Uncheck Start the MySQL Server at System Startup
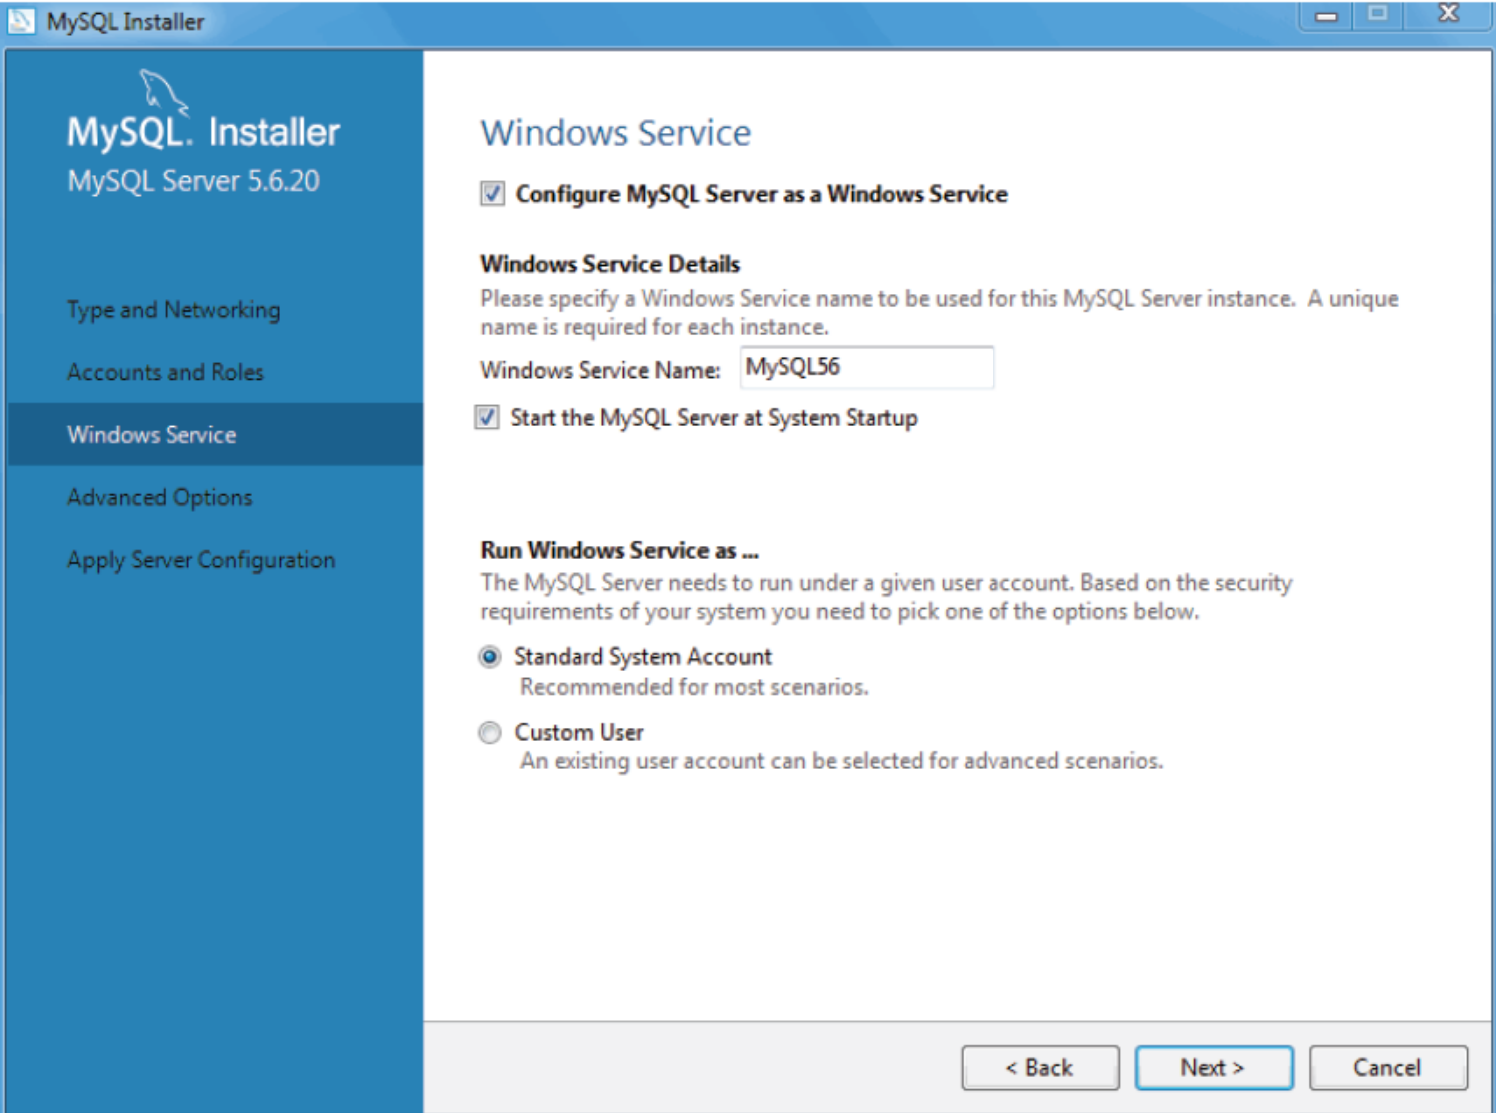This screenshot has height=1113, width=1496. click(489, 418)
